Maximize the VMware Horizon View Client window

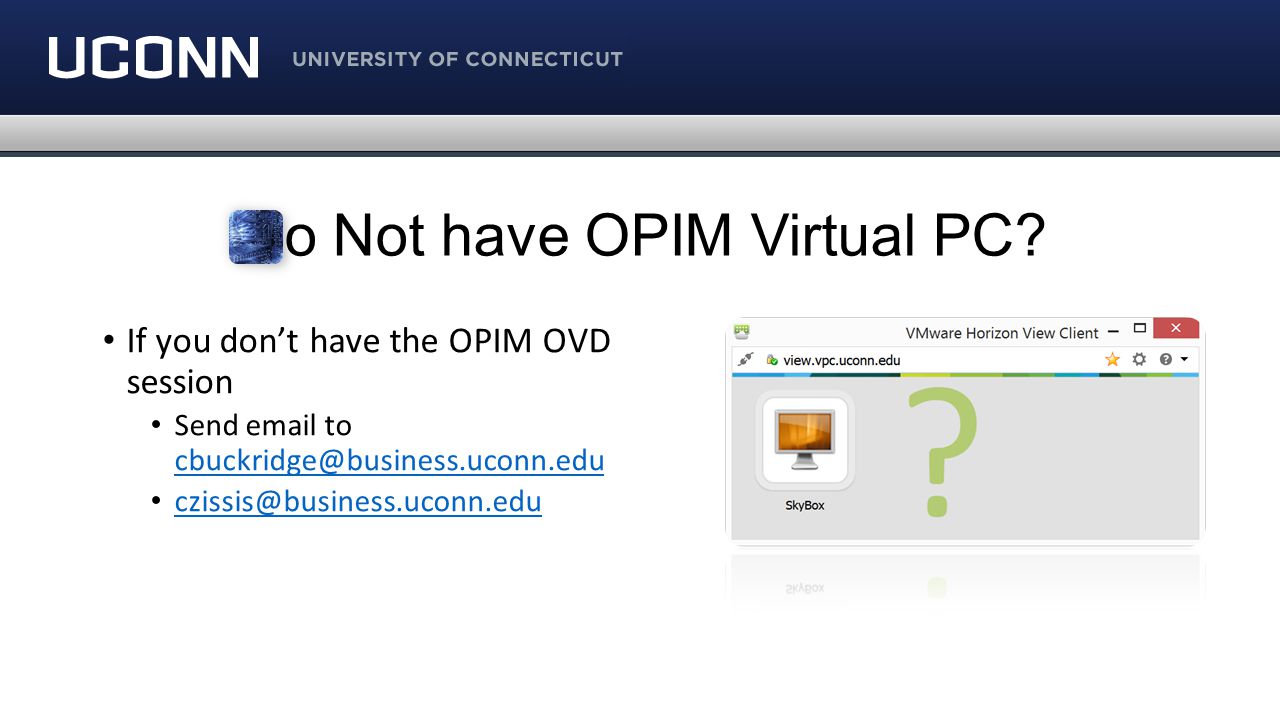coord(1139,328)
